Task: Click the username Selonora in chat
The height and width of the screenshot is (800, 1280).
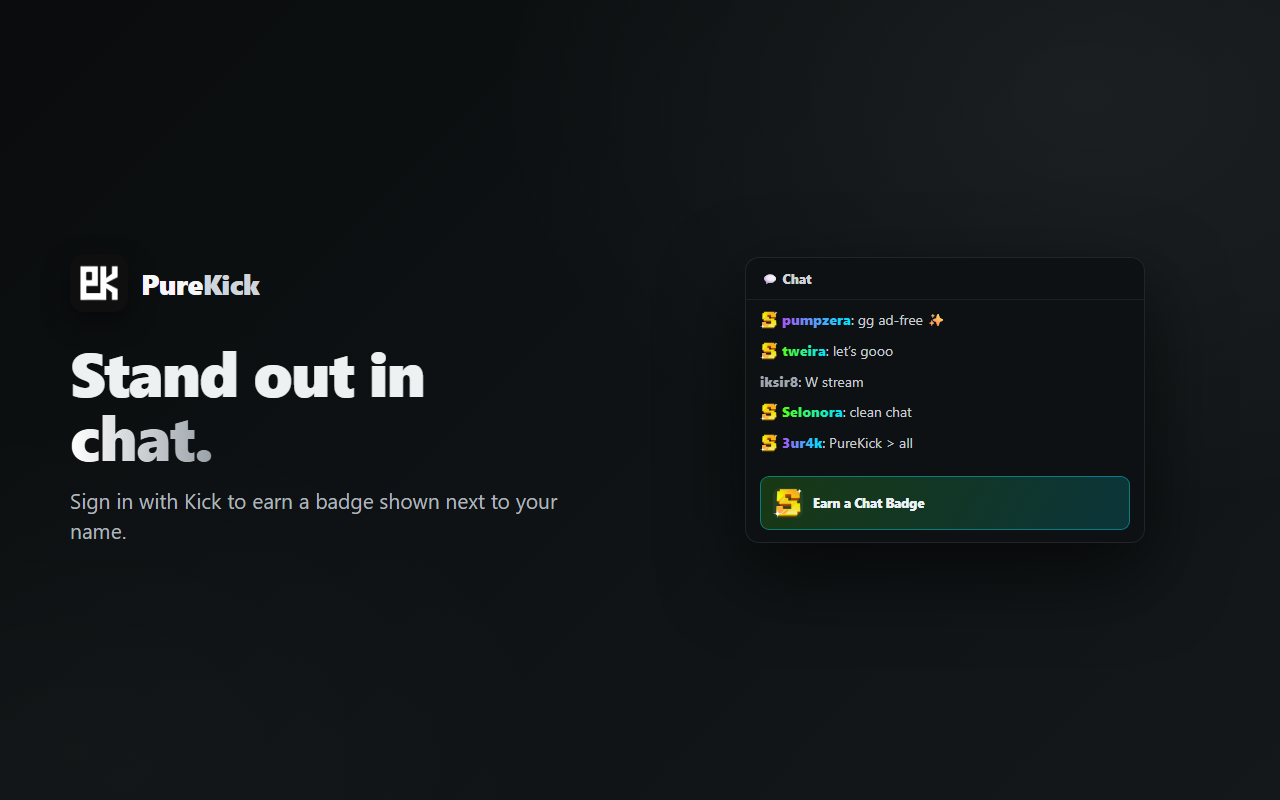Action: point(812,412)
